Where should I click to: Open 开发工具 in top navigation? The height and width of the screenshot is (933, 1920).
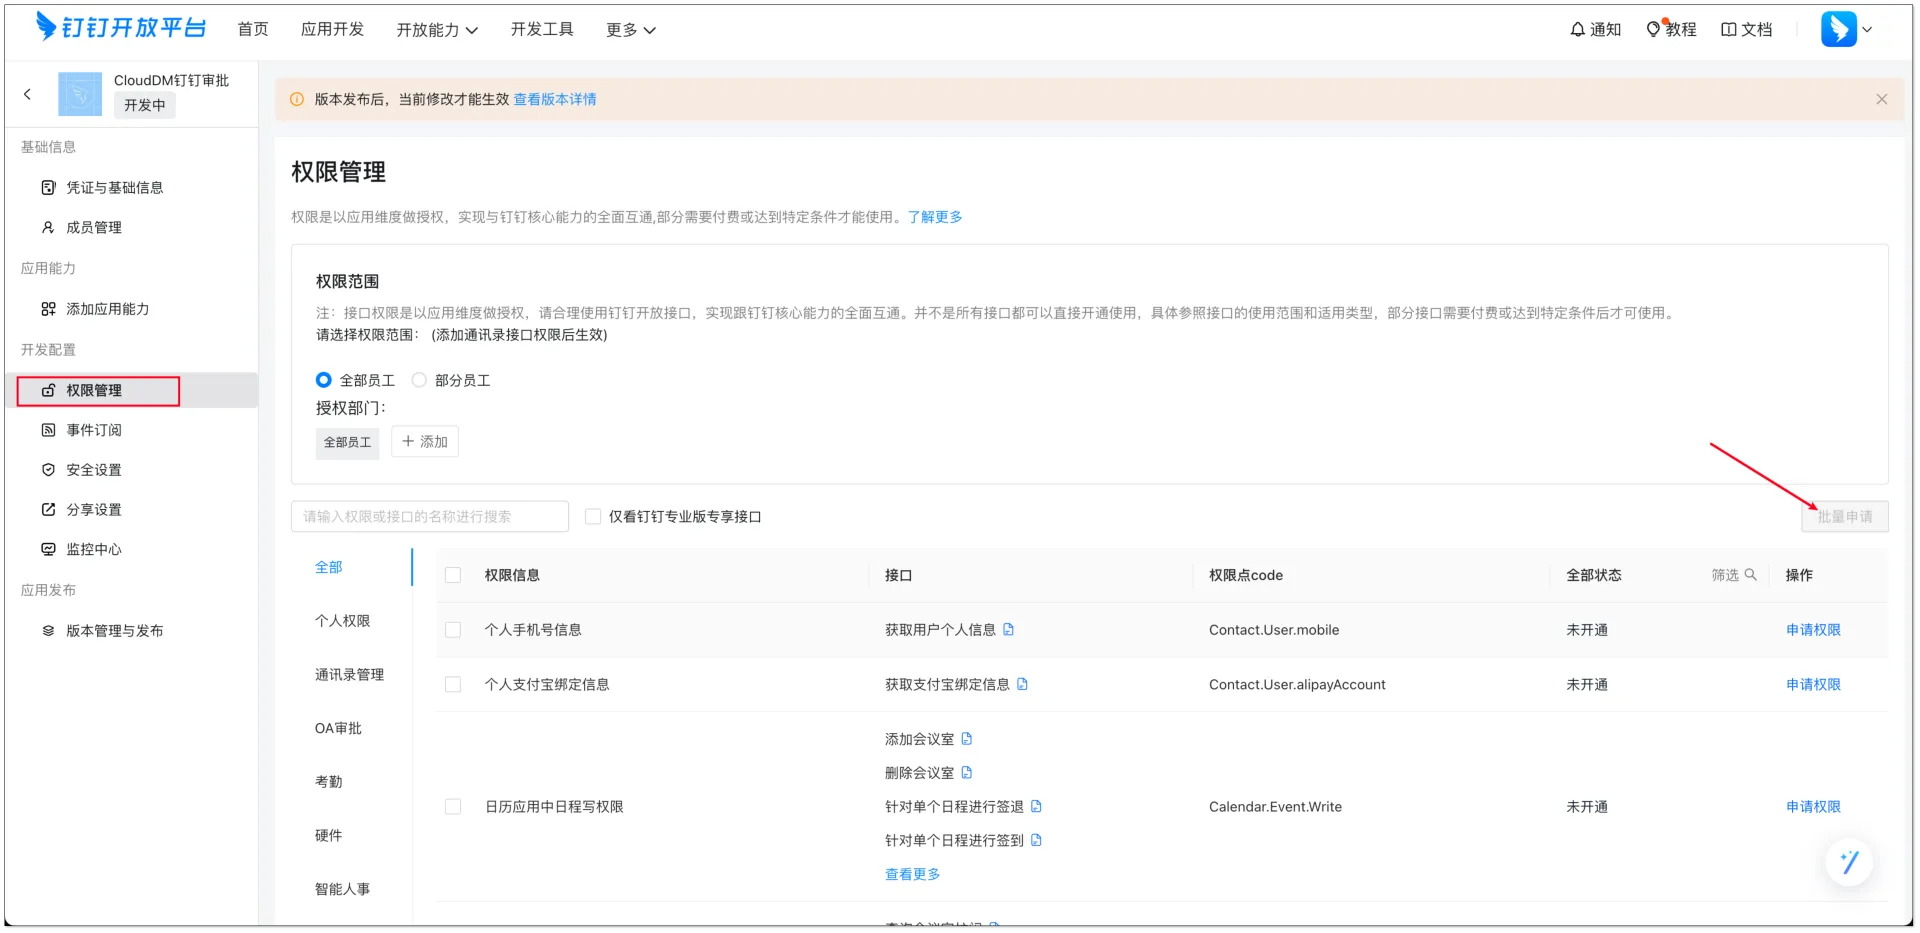click(x=542, y=29)
